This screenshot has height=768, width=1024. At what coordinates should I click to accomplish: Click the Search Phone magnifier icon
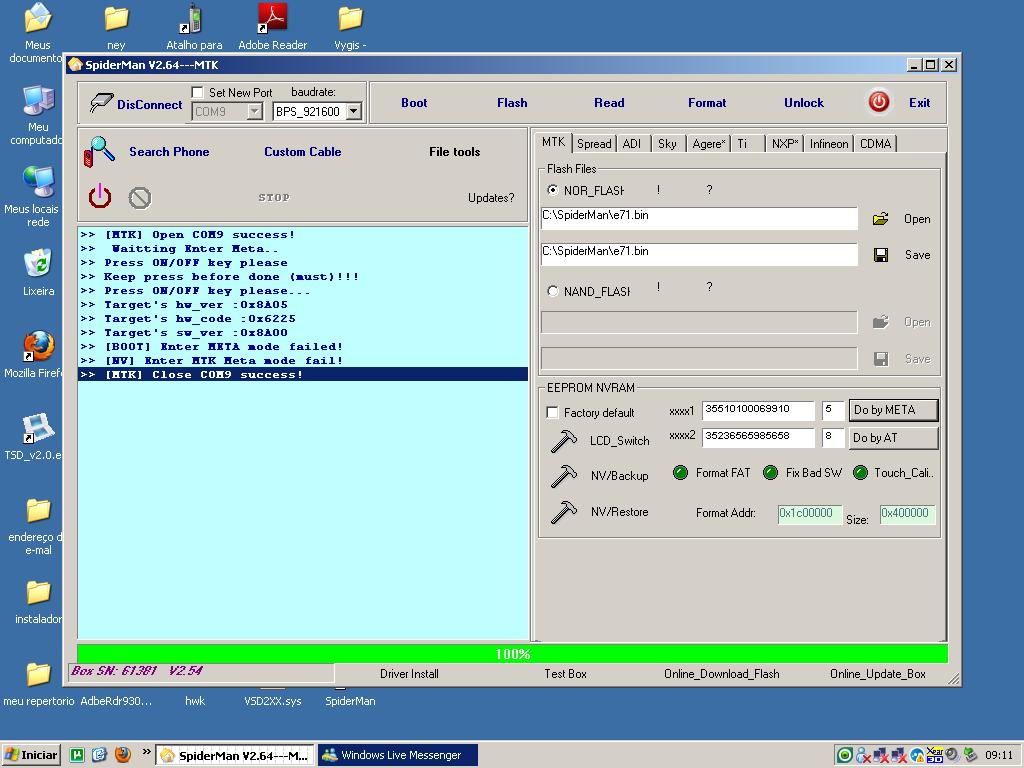pos(99,152)
